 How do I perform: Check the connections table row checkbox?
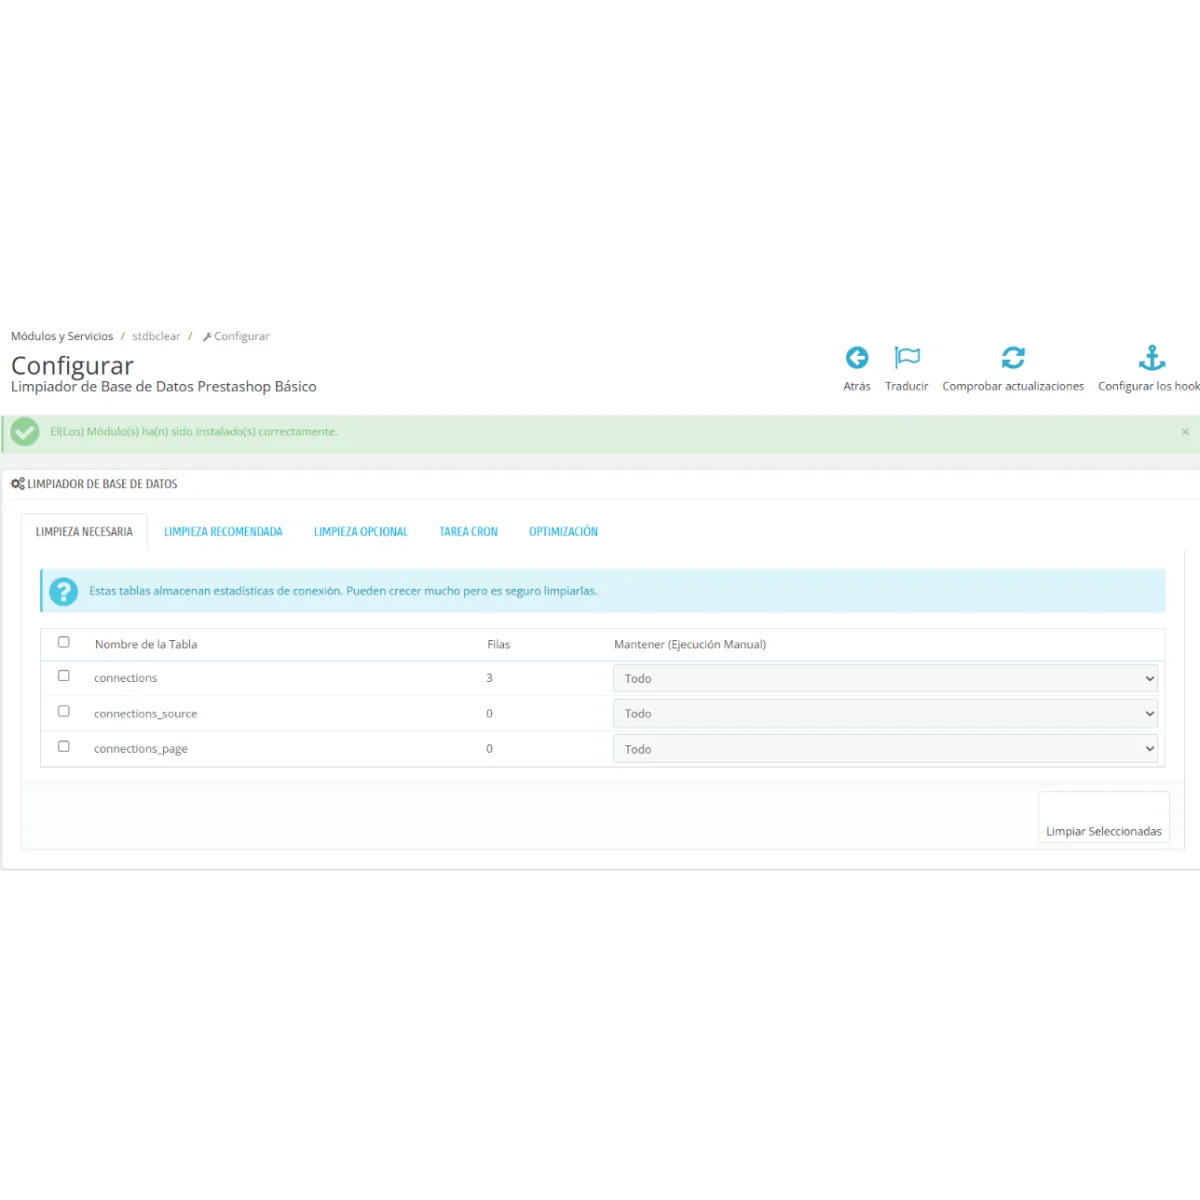click(x=64, y=676)
